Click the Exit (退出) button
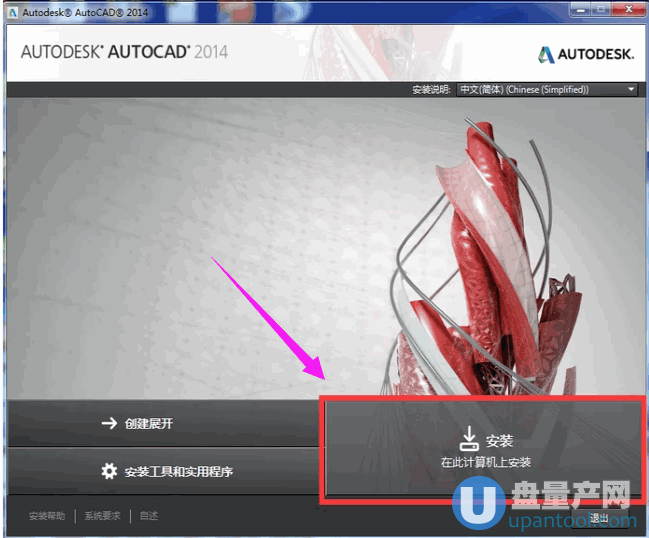The height and width of the screenshot is (538, 649). click(x=599, y=518)
